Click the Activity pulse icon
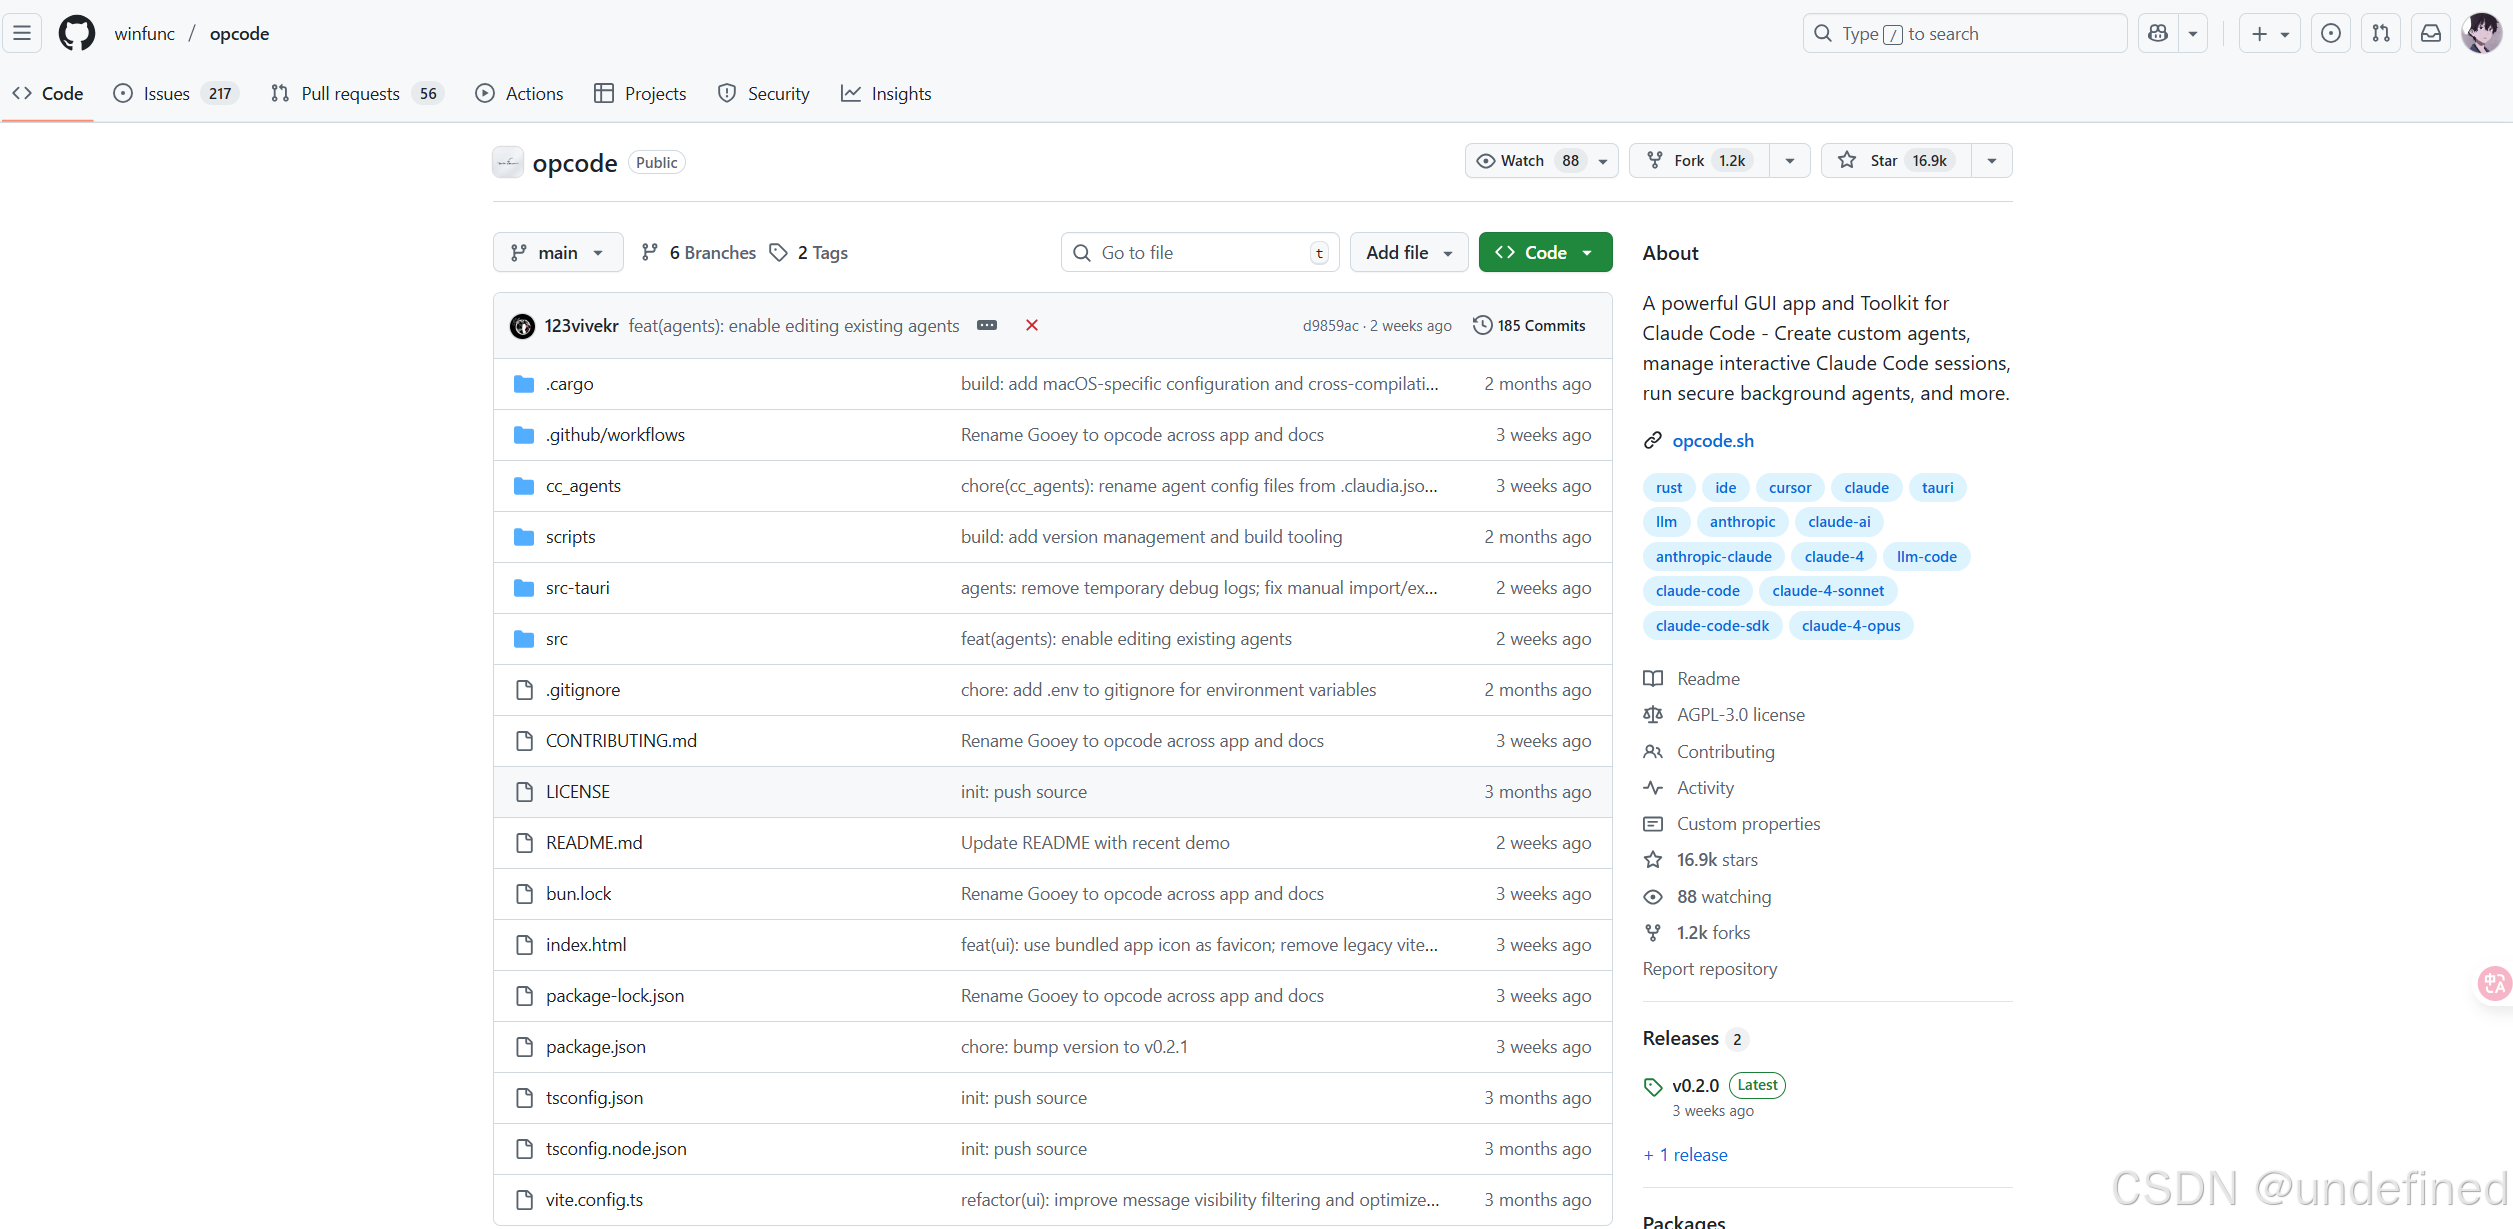Image resolution: width=2513 pixels, height=1229 pixels. coord(1653,788)
